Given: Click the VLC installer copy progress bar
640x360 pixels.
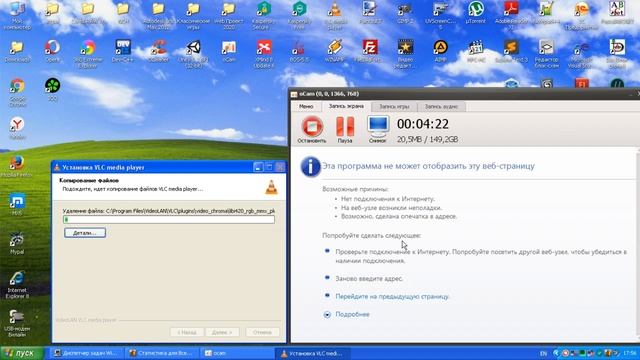Looking at the screenshot, I should click(169, 220).
